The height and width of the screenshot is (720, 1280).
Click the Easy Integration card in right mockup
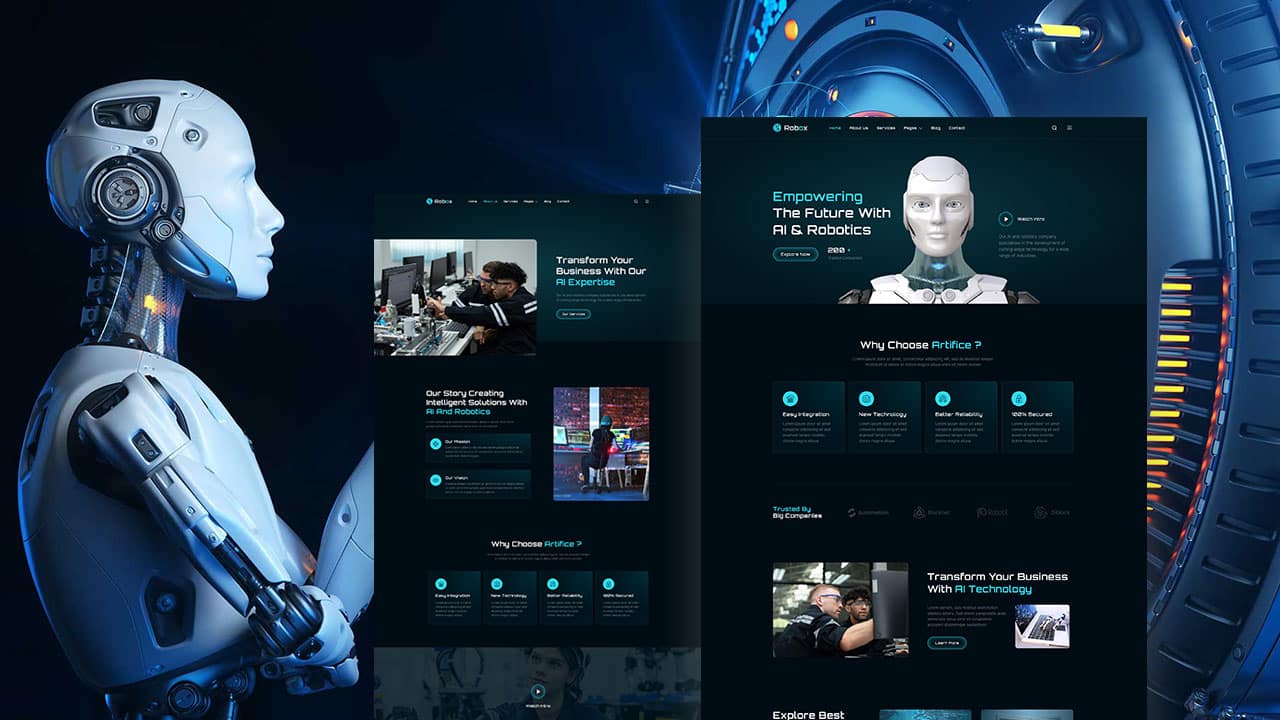(808, 417)
